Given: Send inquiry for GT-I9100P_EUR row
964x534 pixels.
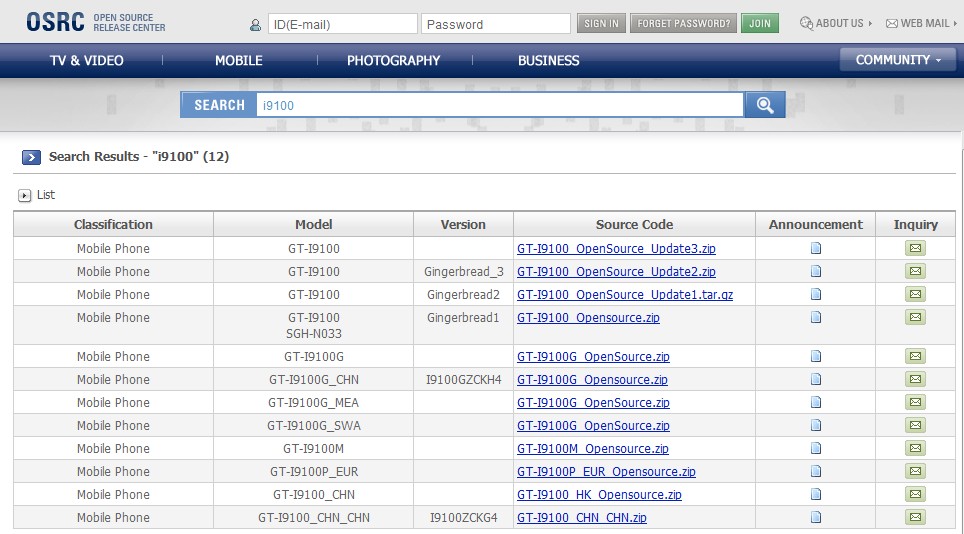Looking at the screenshot, I should [x=915, y=471].
